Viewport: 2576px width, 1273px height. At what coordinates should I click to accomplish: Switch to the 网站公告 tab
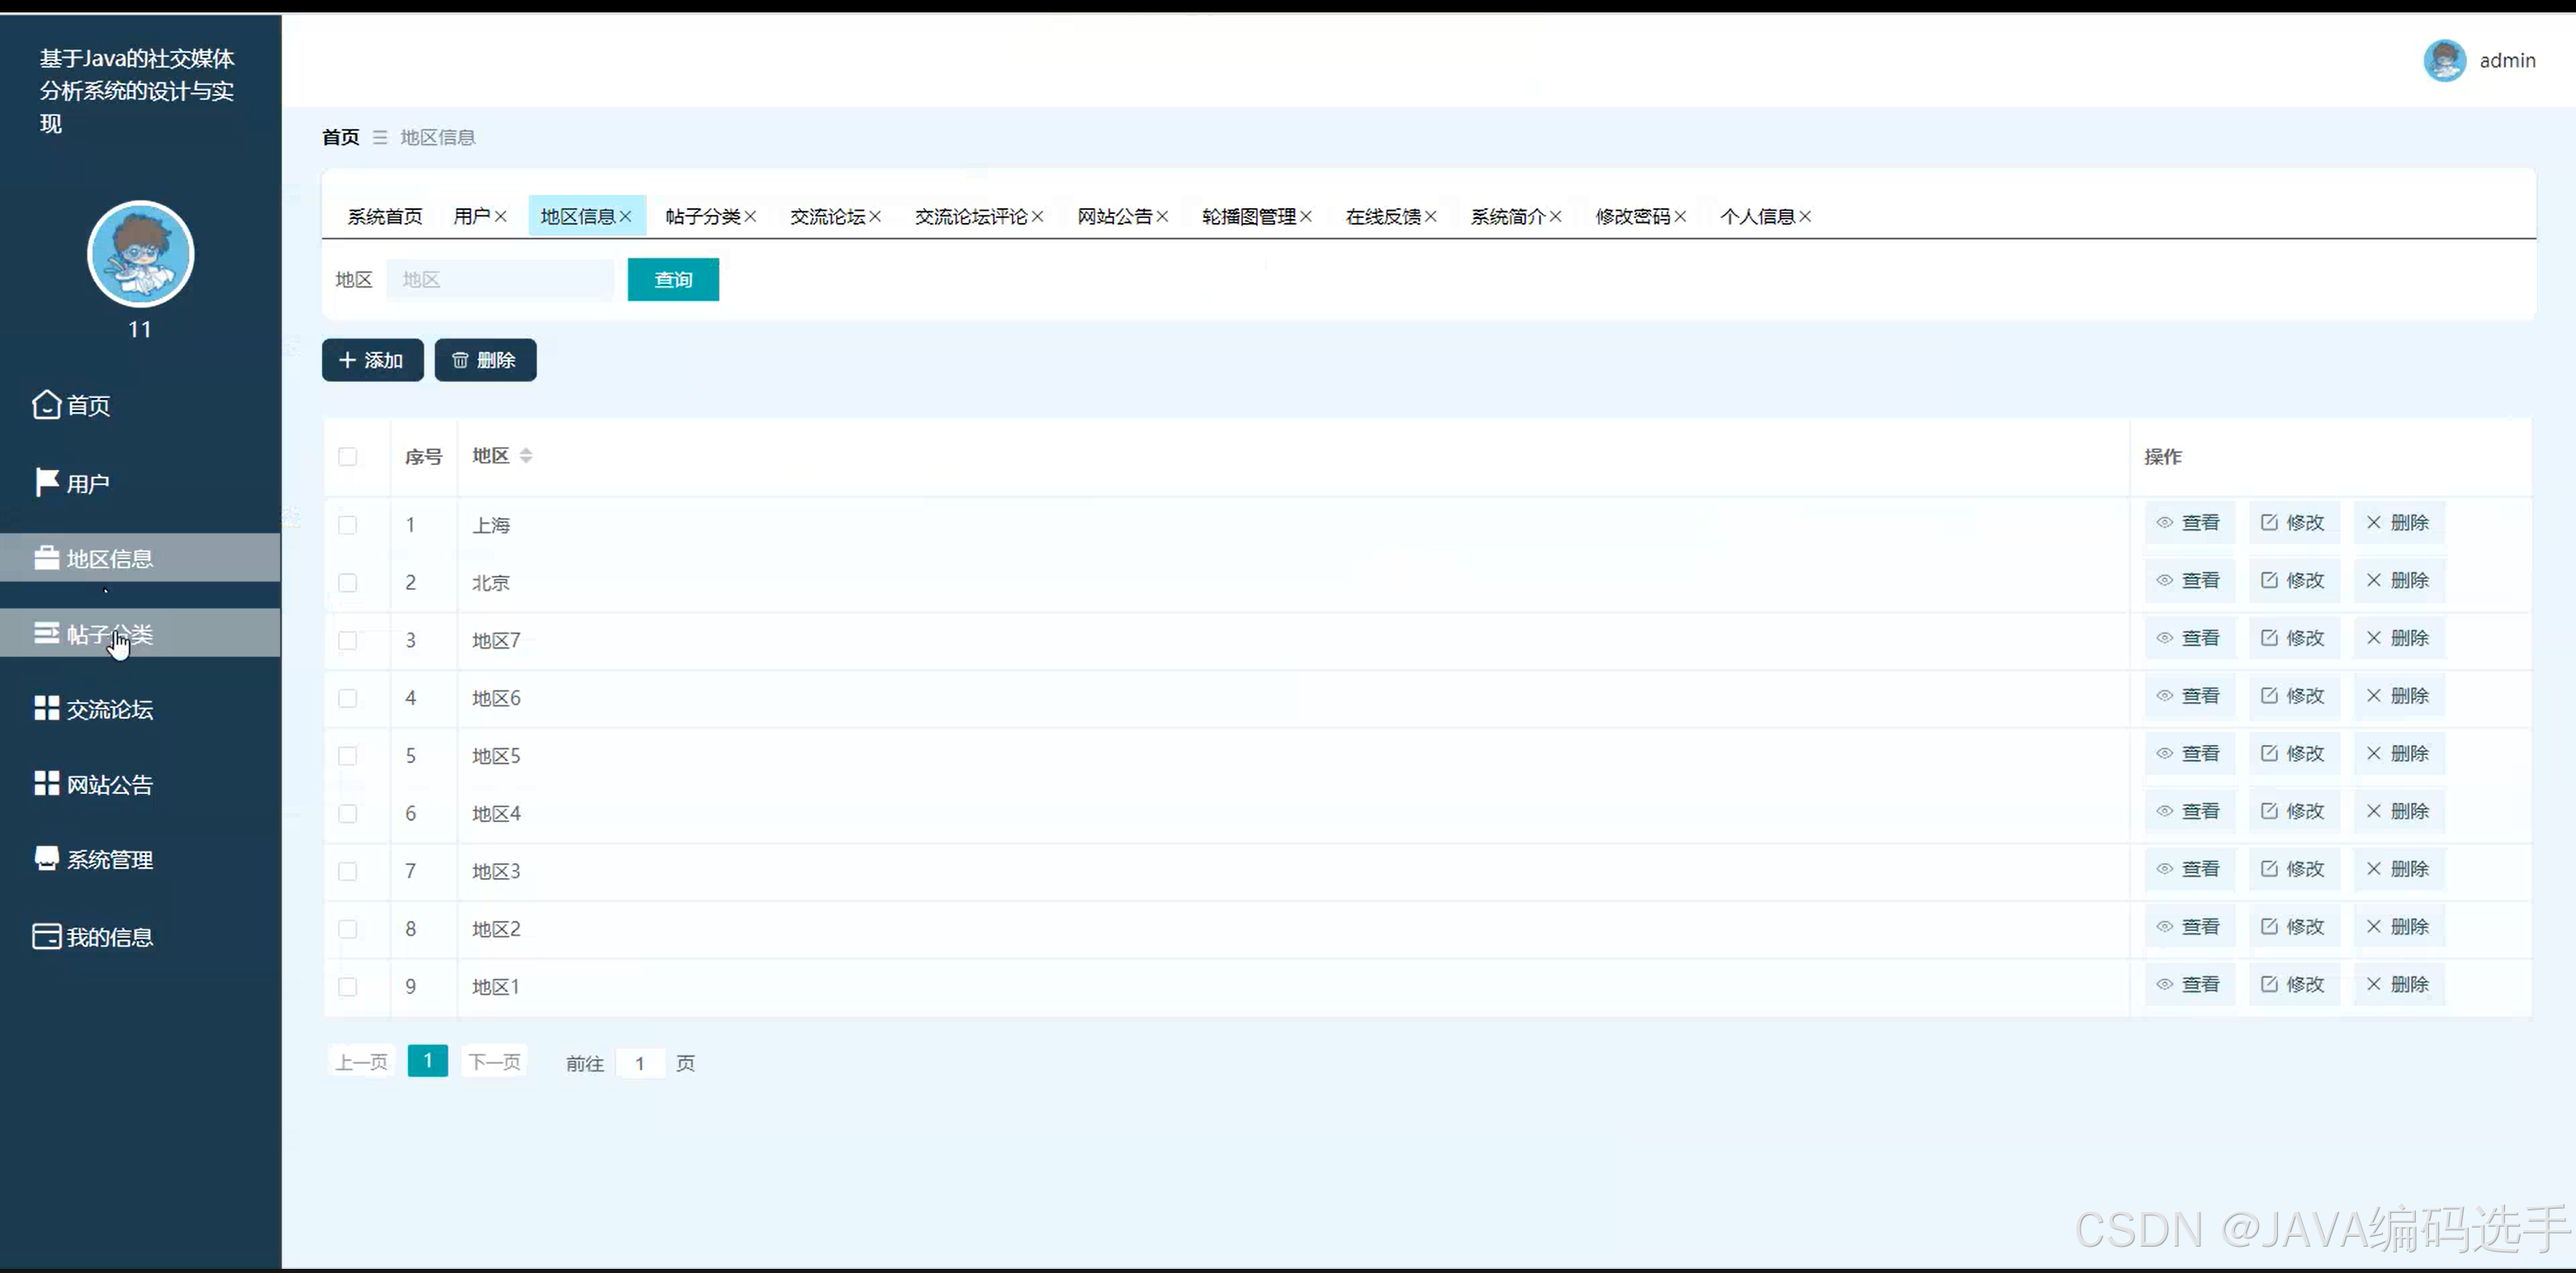point(1114,217)
